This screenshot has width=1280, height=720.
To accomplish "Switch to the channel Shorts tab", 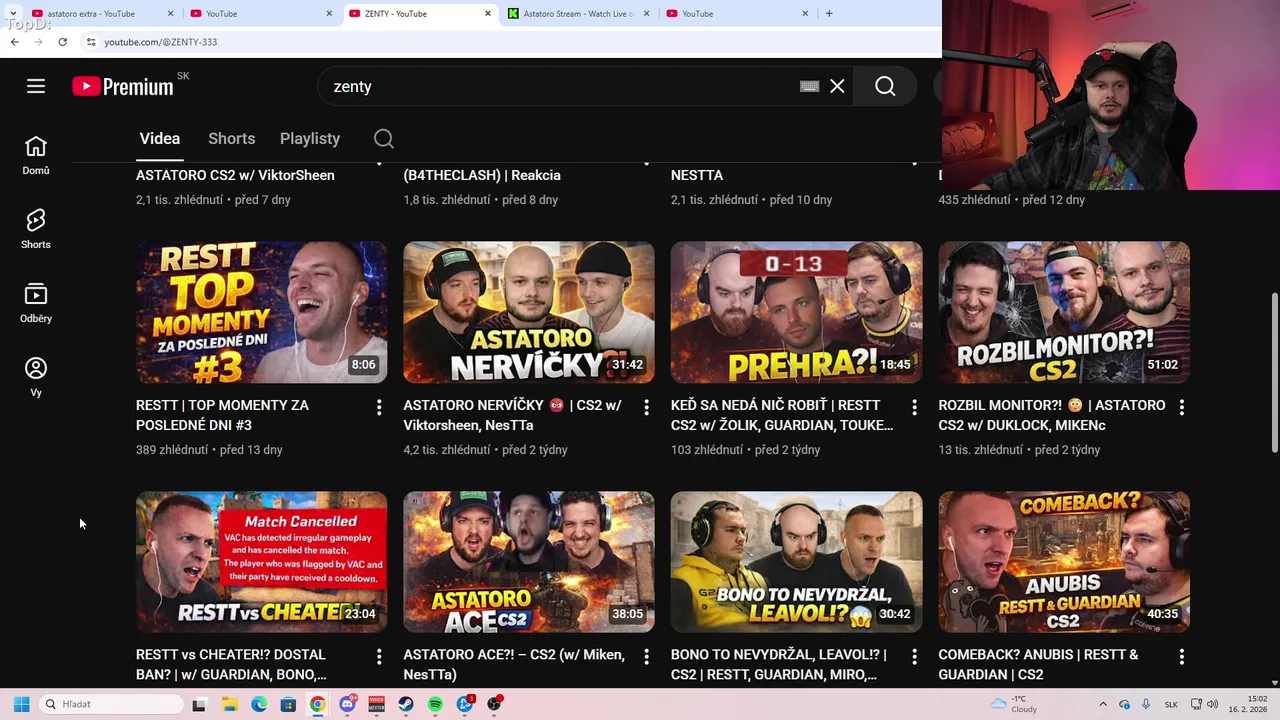I will (231, 138).
